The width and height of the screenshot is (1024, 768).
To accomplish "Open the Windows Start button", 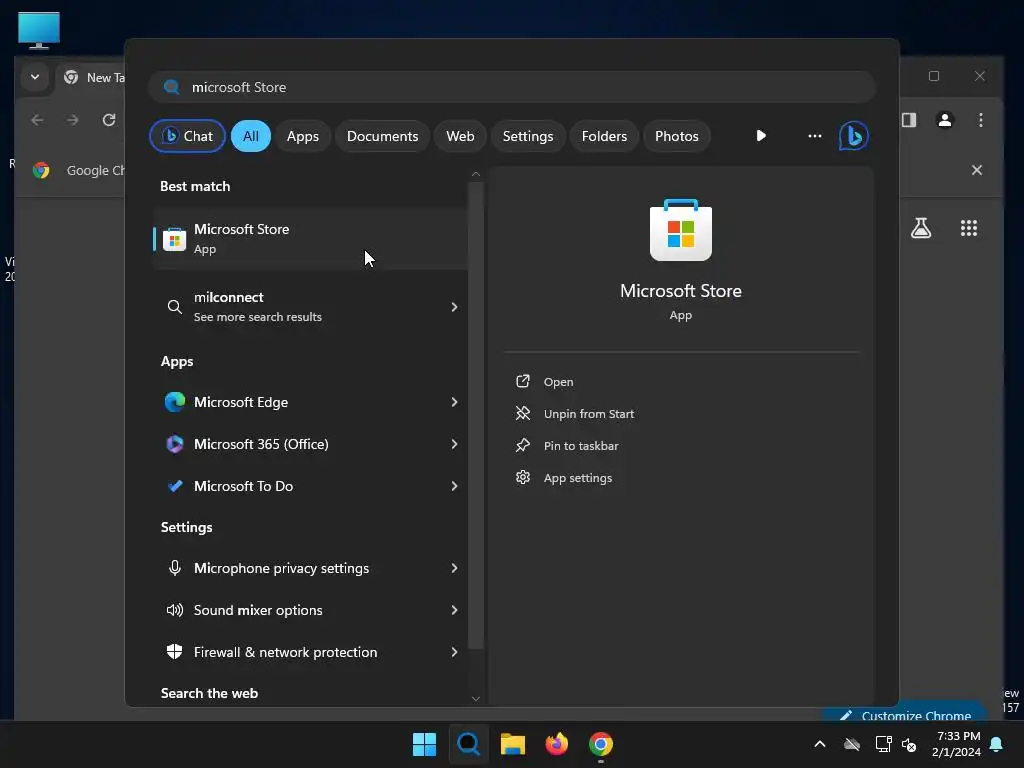I will click(424, 744).
